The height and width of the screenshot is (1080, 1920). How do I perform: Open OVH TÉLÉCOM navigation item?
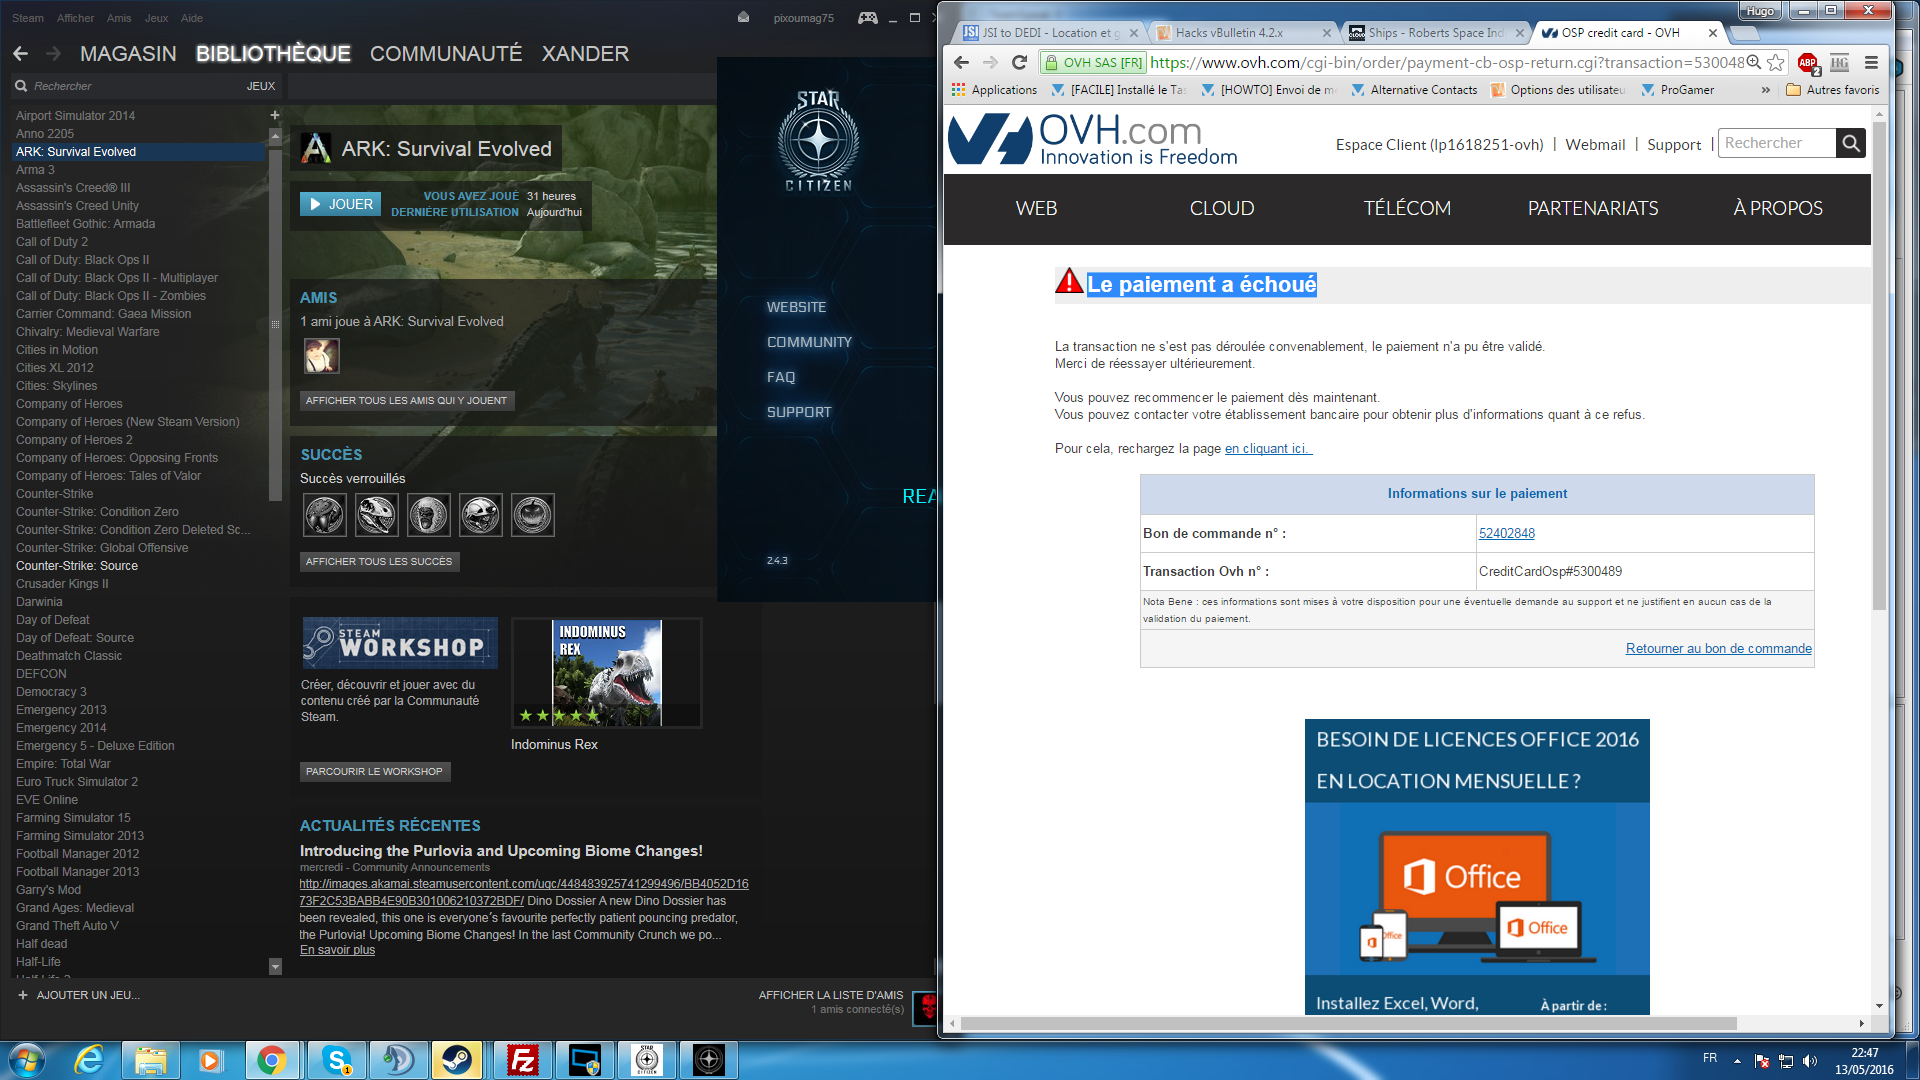point(1407,208)
